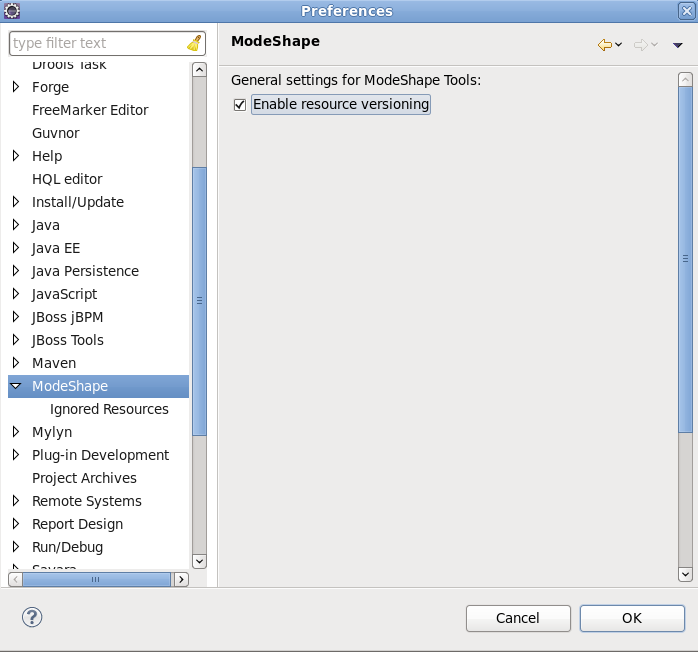Viewport: 698px width, 652px height.
Task: Click right pane scrollbar down arrow
Action: coord(685,574)
